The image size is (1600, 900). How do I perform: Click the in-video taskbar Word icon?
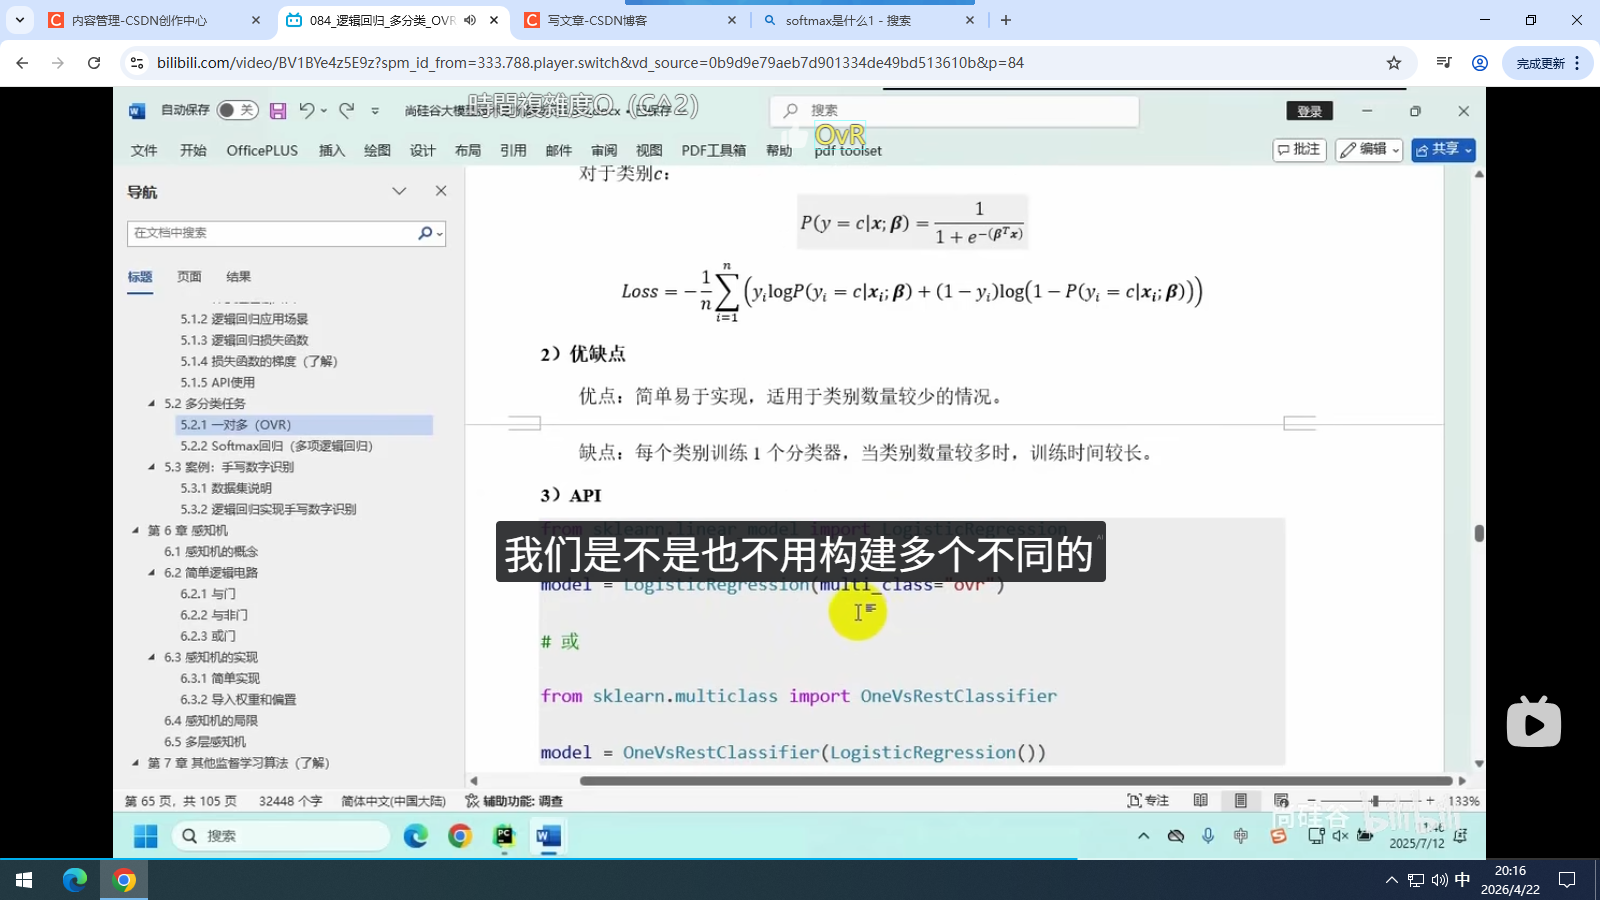pos(548,836)
